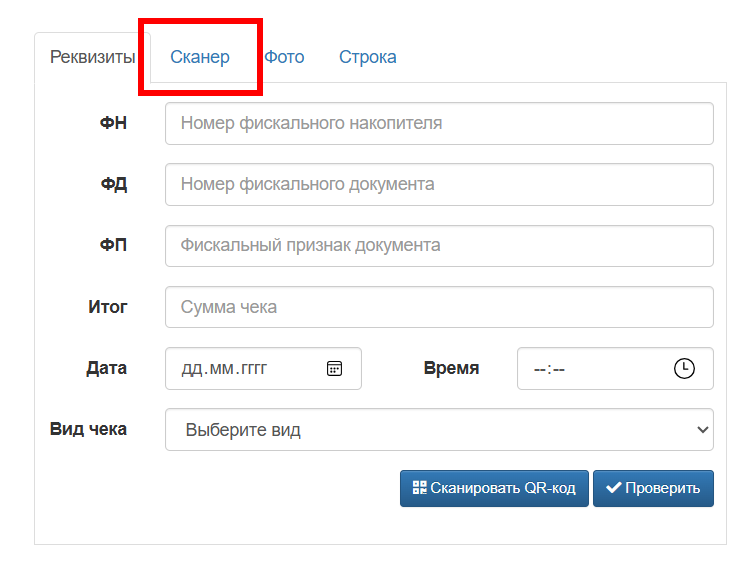Click into the Сумма чека field
Screen dimensions: 755x568
(438, 307)
